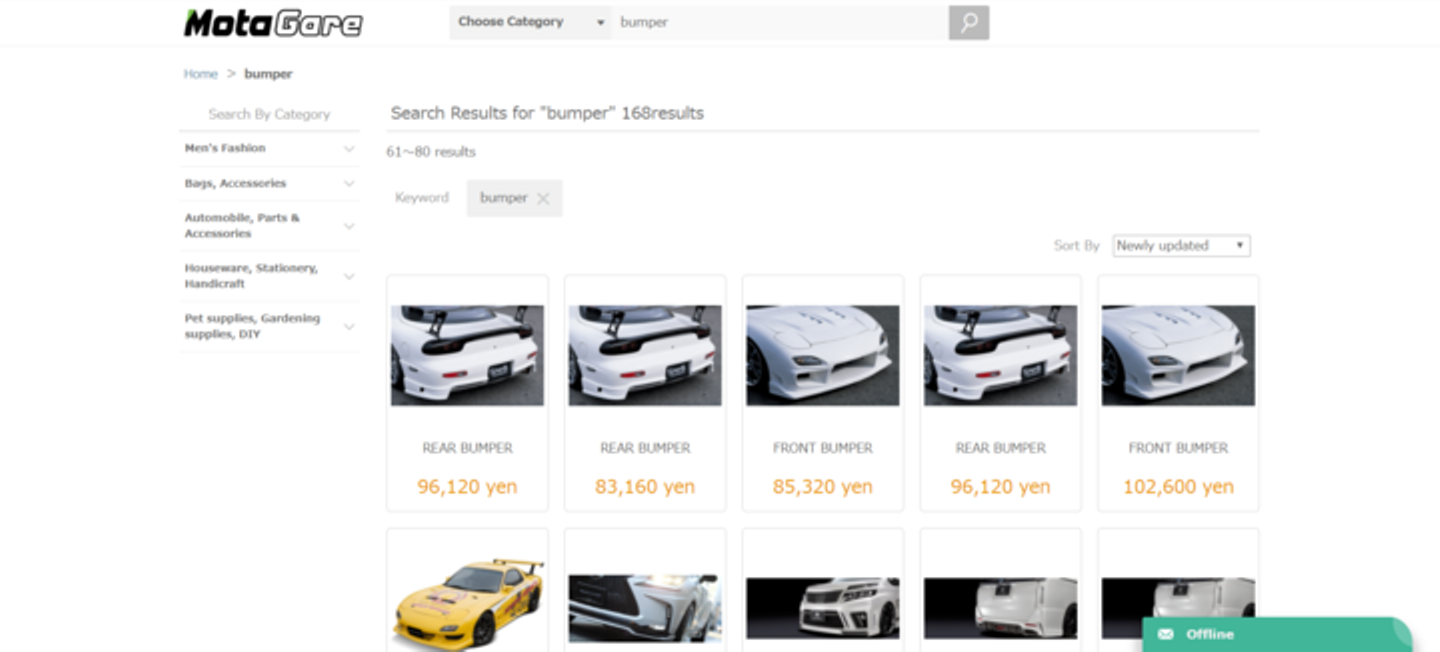Expand Houseware, Stationery, Handicraft chevron

pos(349,276)
